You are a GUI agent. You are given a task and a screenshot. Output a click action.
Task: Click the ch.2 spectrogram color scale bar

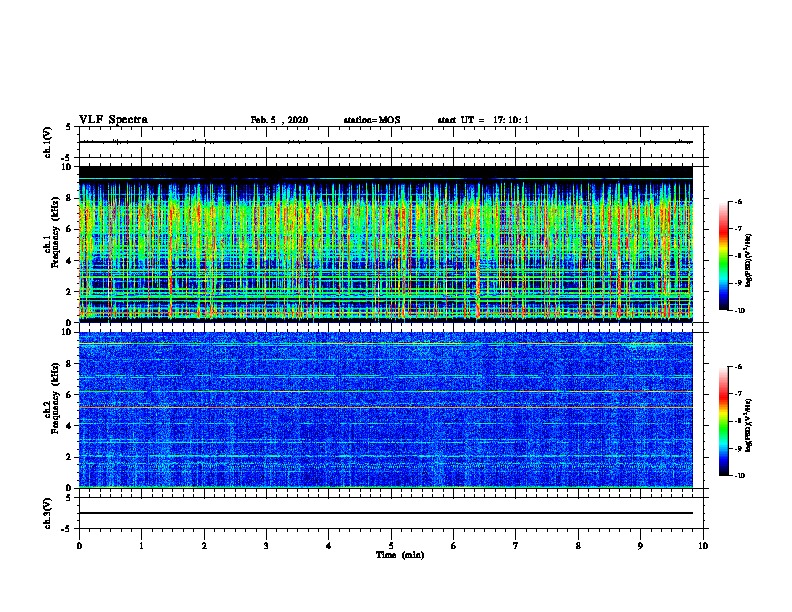724,421
